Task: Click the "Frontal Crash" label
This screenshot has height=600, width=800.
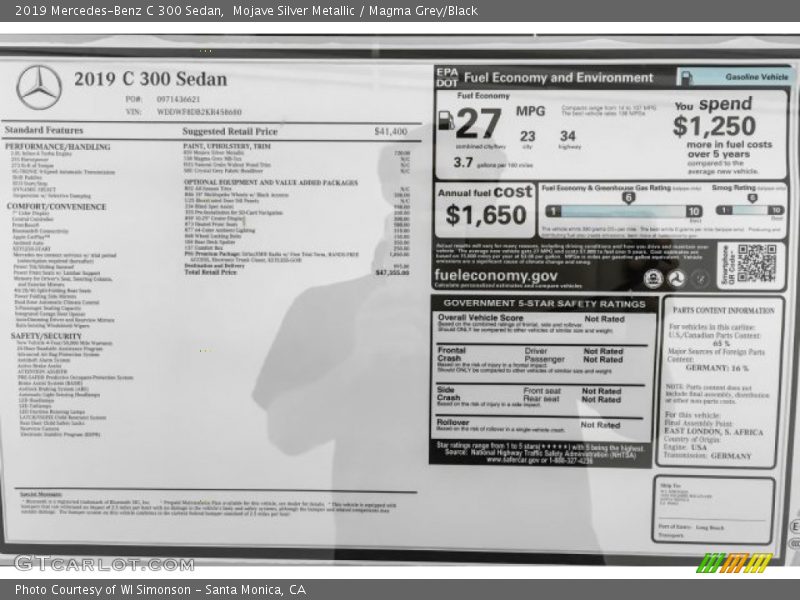Action: 451,354
